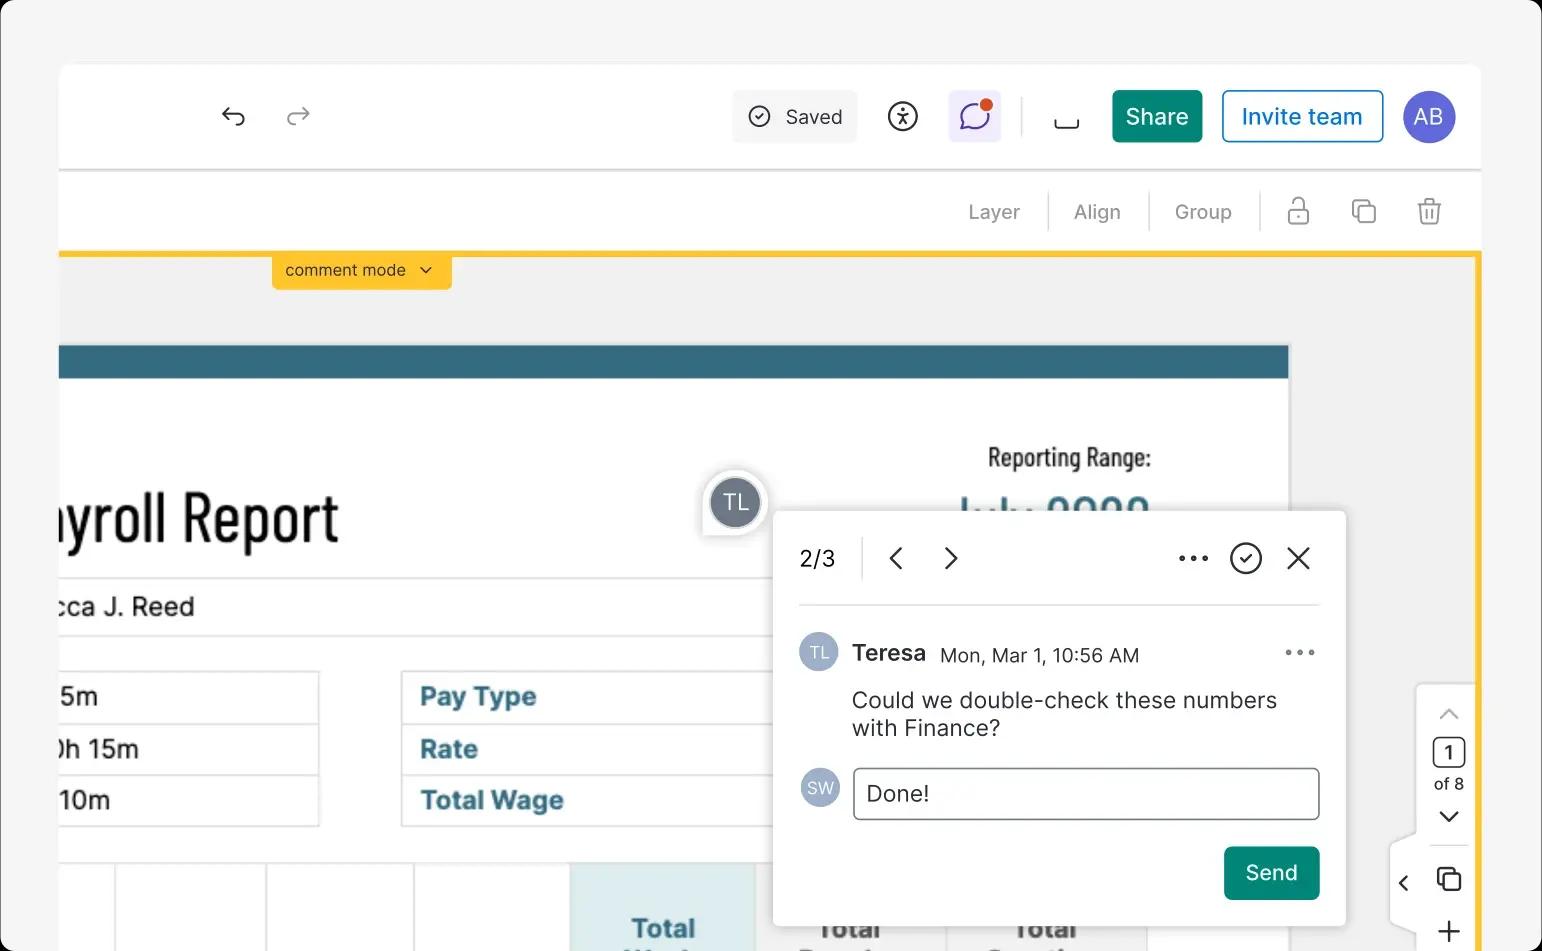Open options for Teresa's comment

(1300, 653)
